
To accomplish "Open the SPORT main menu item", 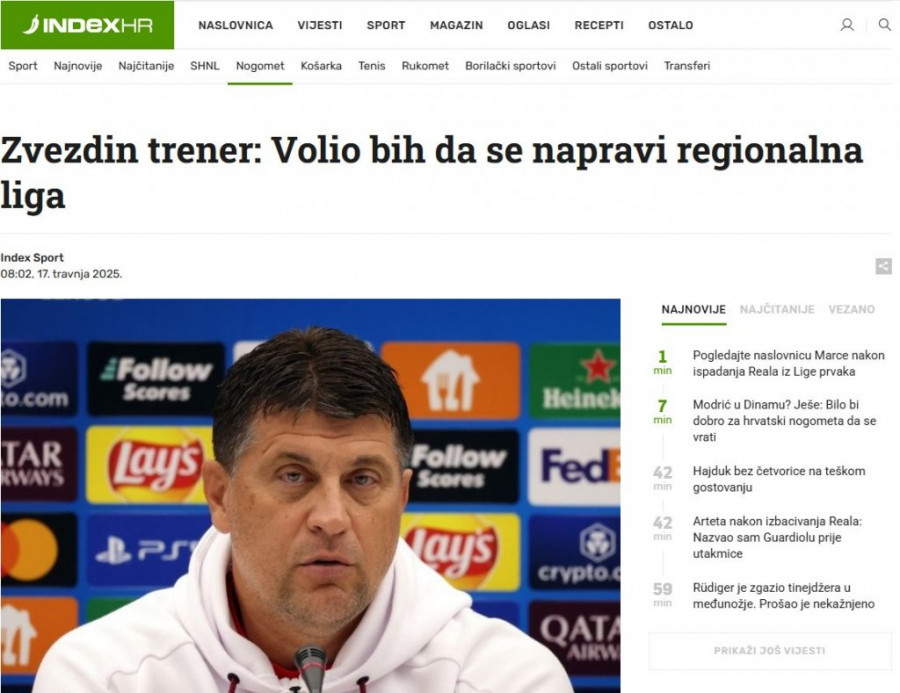I will (x=386, y=25).
